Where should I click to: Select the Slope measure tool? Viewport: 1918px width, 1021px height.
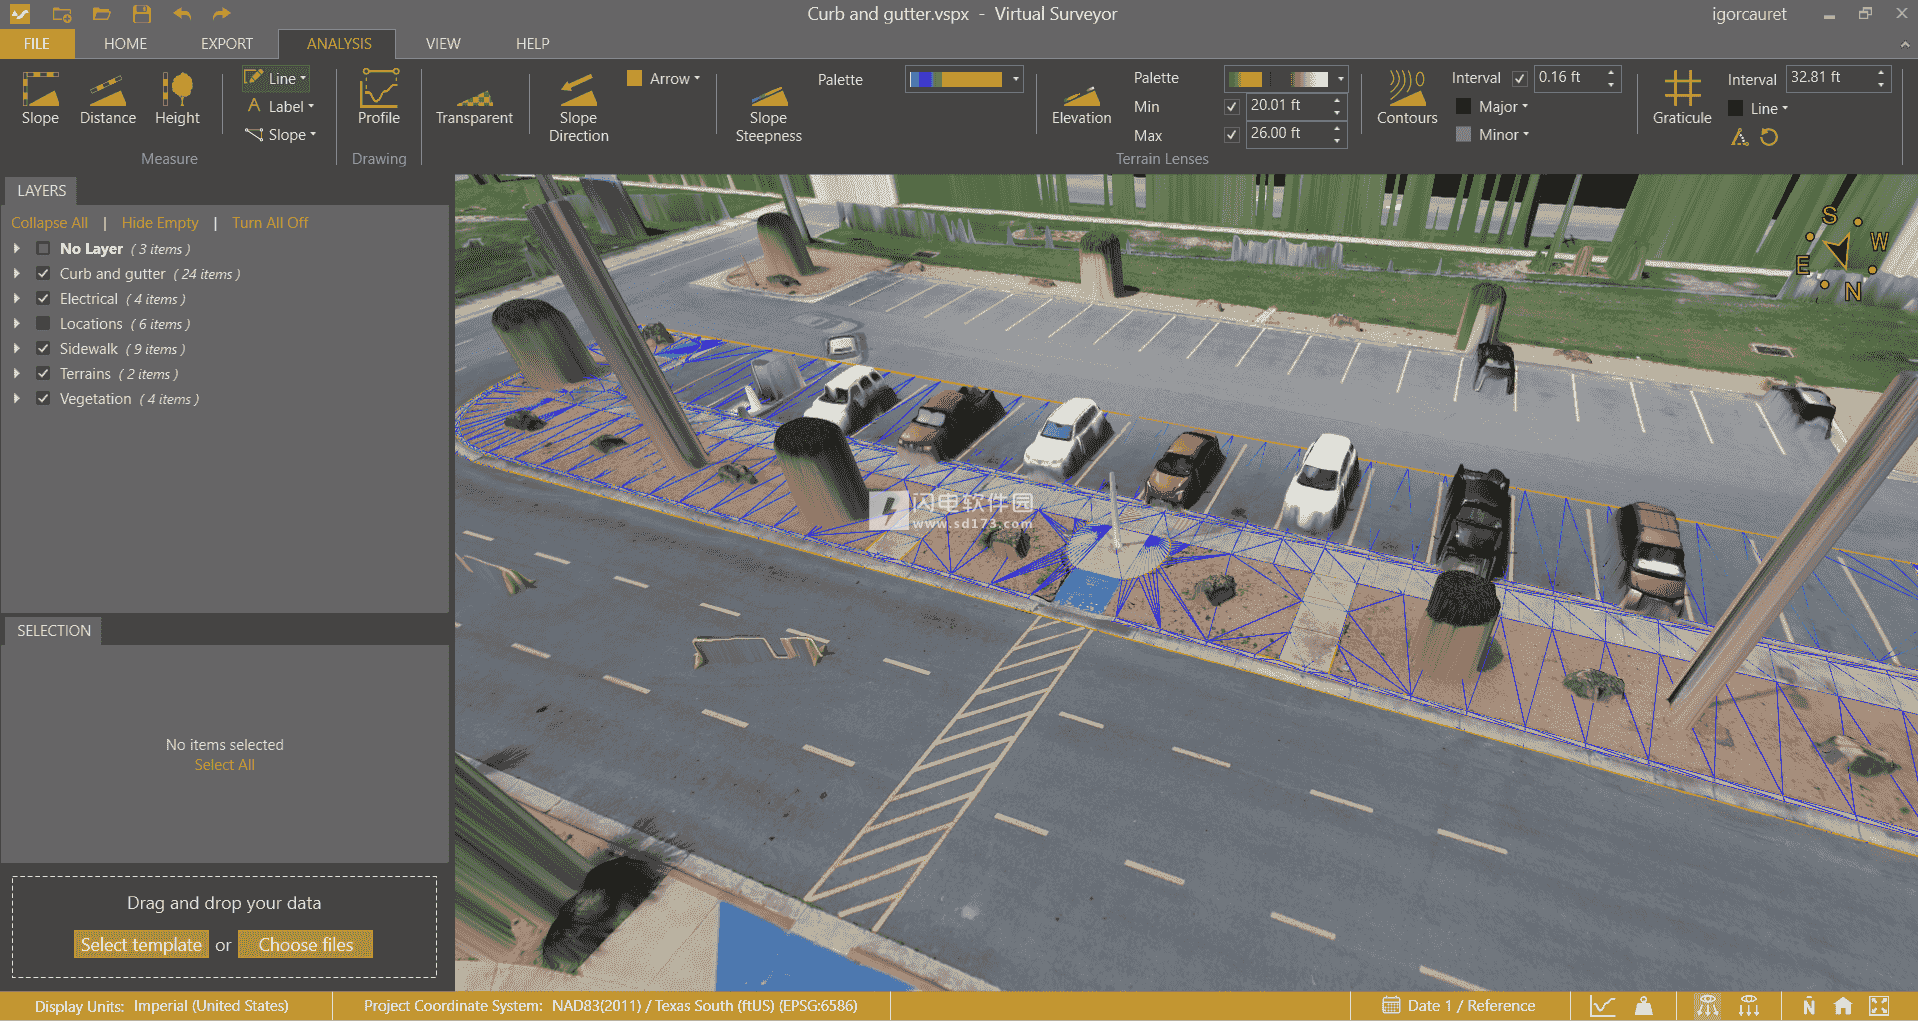coord(40,98)
